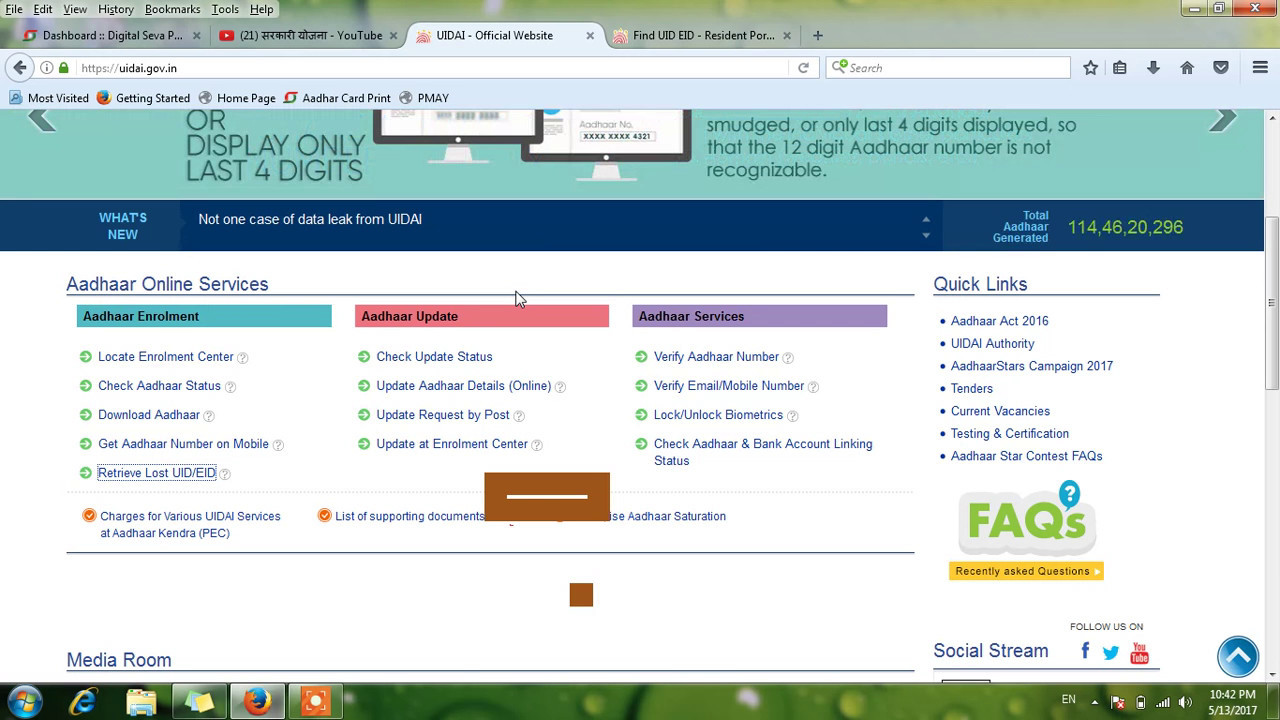
Task: Open the Tenders quick link
Action: [x=972, y=389]
